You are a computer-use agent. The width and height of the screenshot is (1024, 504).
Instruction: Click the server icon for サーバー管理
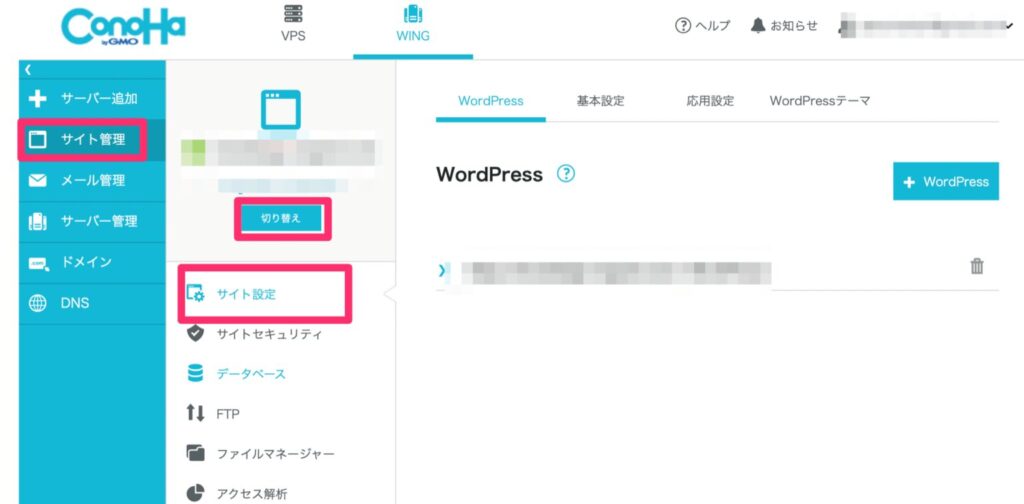pos(38,221)
